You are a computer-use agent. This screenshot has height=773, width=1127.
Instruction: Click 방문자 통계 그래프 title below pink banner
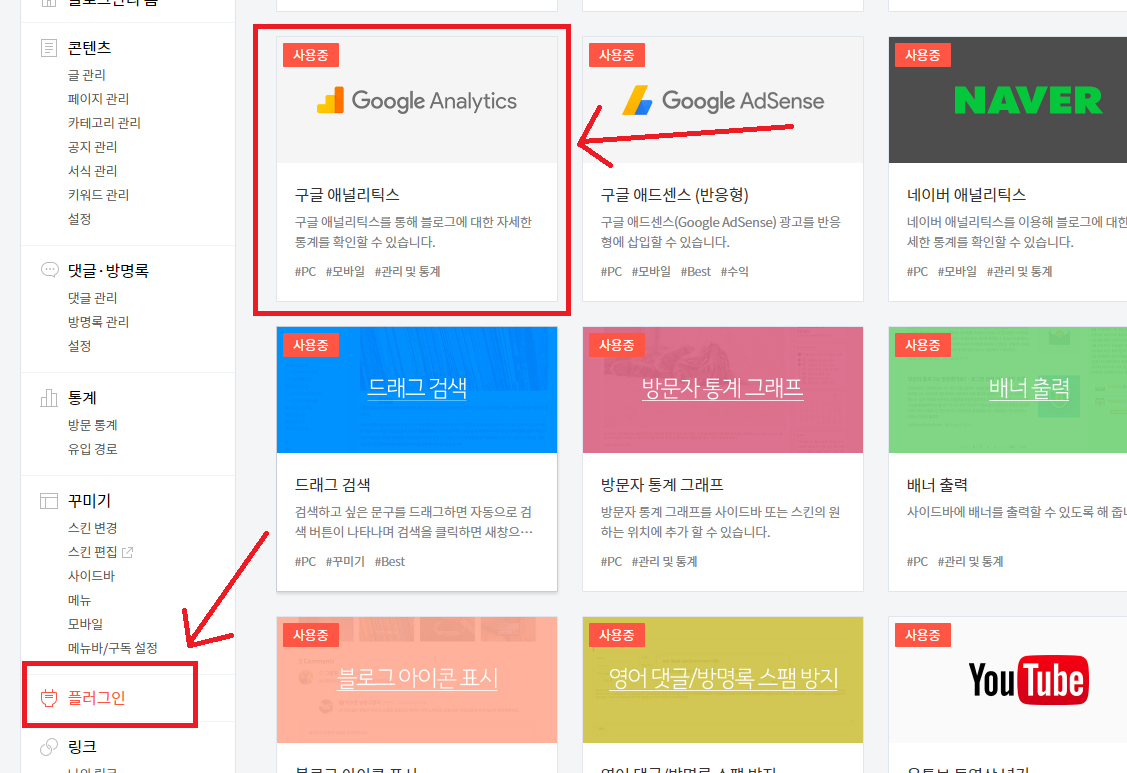tap(662, 485)
